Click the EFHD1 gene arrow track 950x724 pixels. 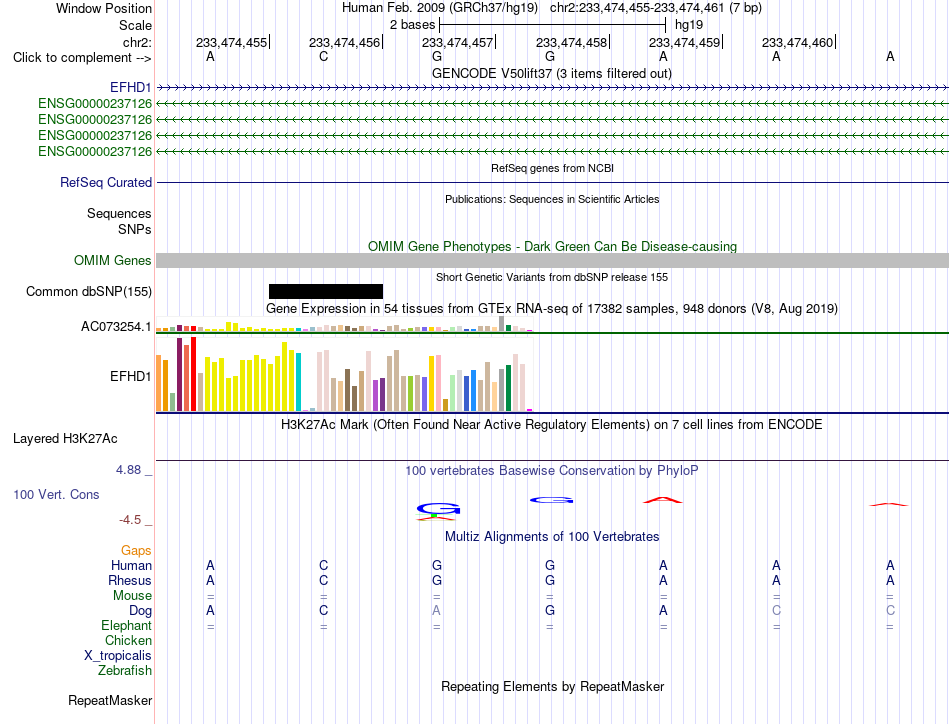(552, 88)
